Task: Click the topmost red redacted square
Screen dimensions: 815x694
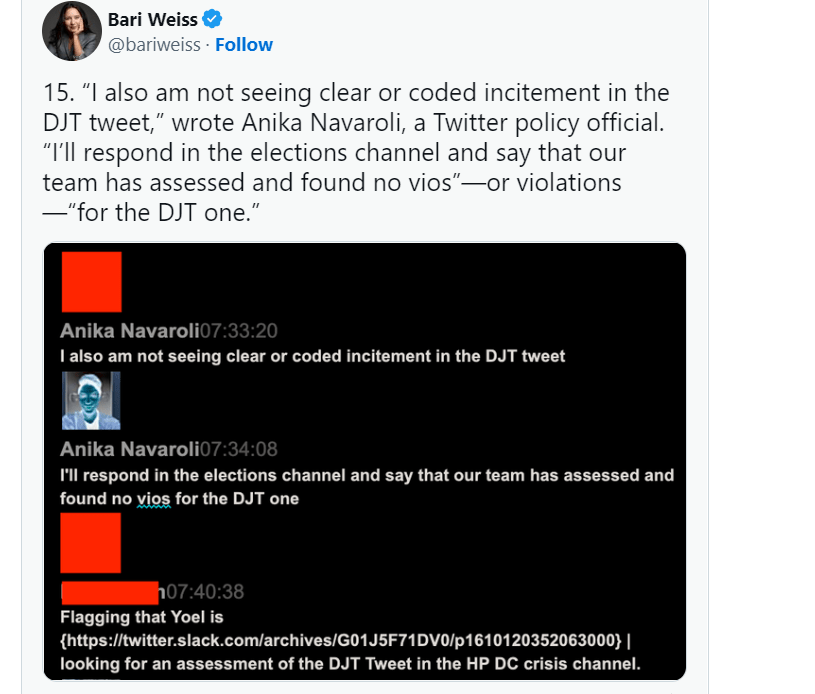Action: click(x=91, y=281)
